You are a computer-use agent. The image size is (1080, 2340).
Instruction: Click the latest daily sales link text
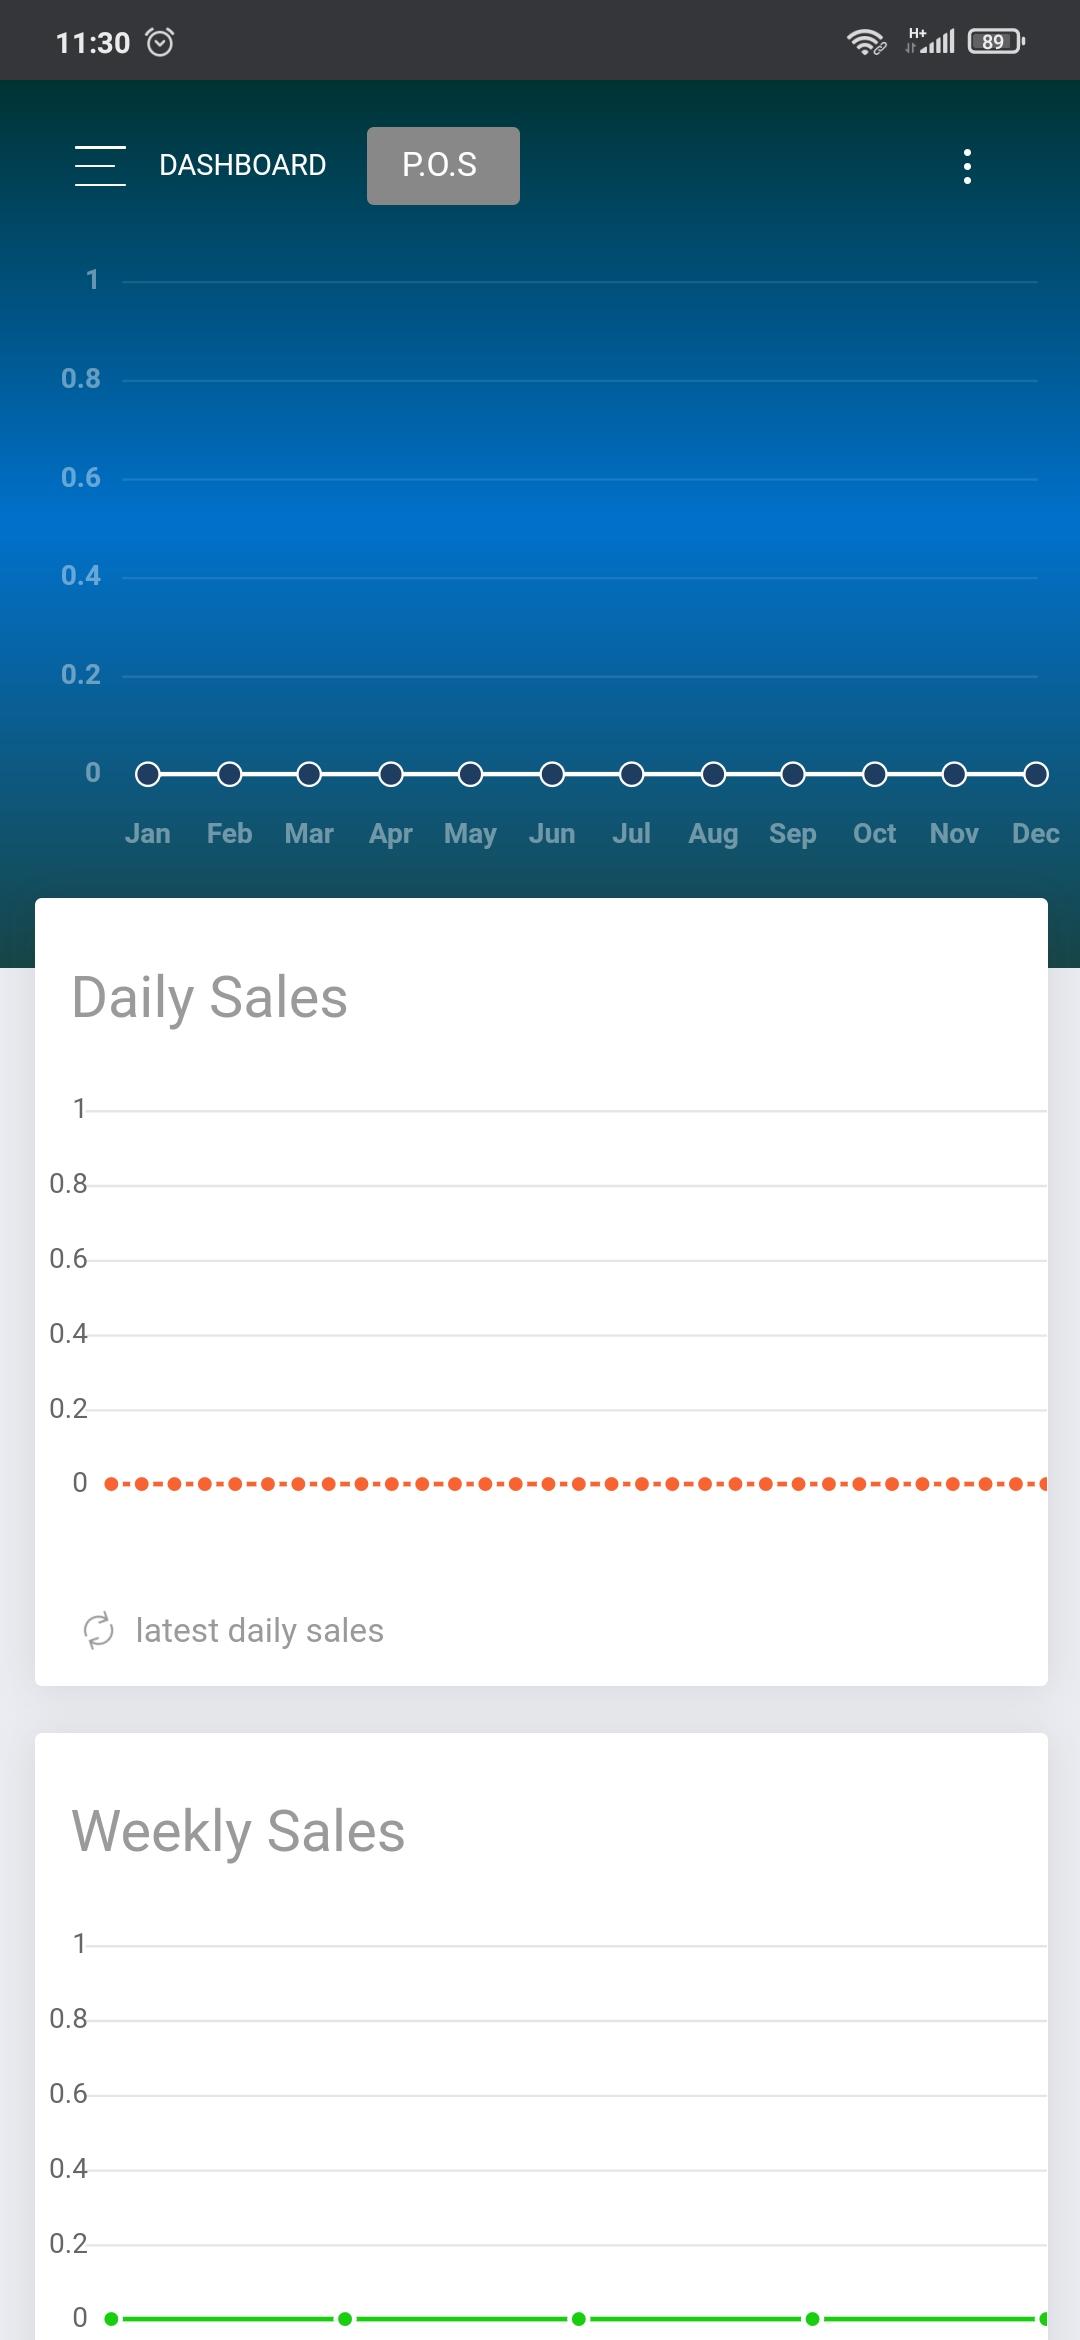260,1631
